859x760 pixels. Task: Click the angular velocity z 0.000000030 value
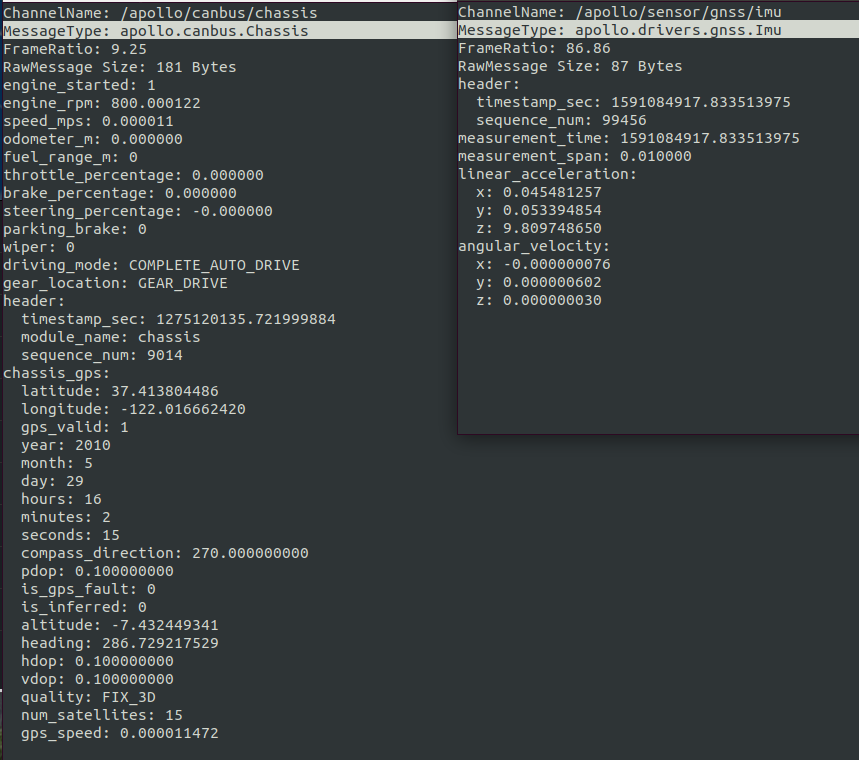coord(552,300)
